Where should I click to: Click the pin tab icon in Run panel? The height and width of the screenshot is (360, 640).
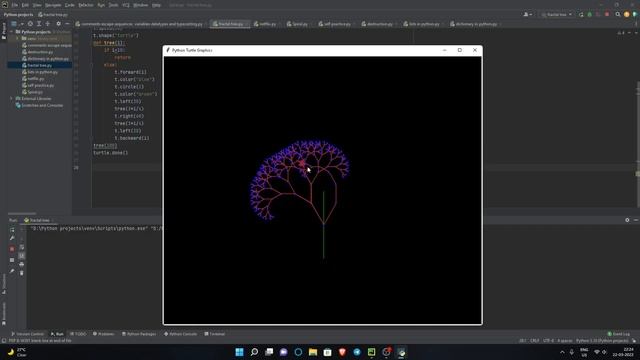tap(12, 271)
